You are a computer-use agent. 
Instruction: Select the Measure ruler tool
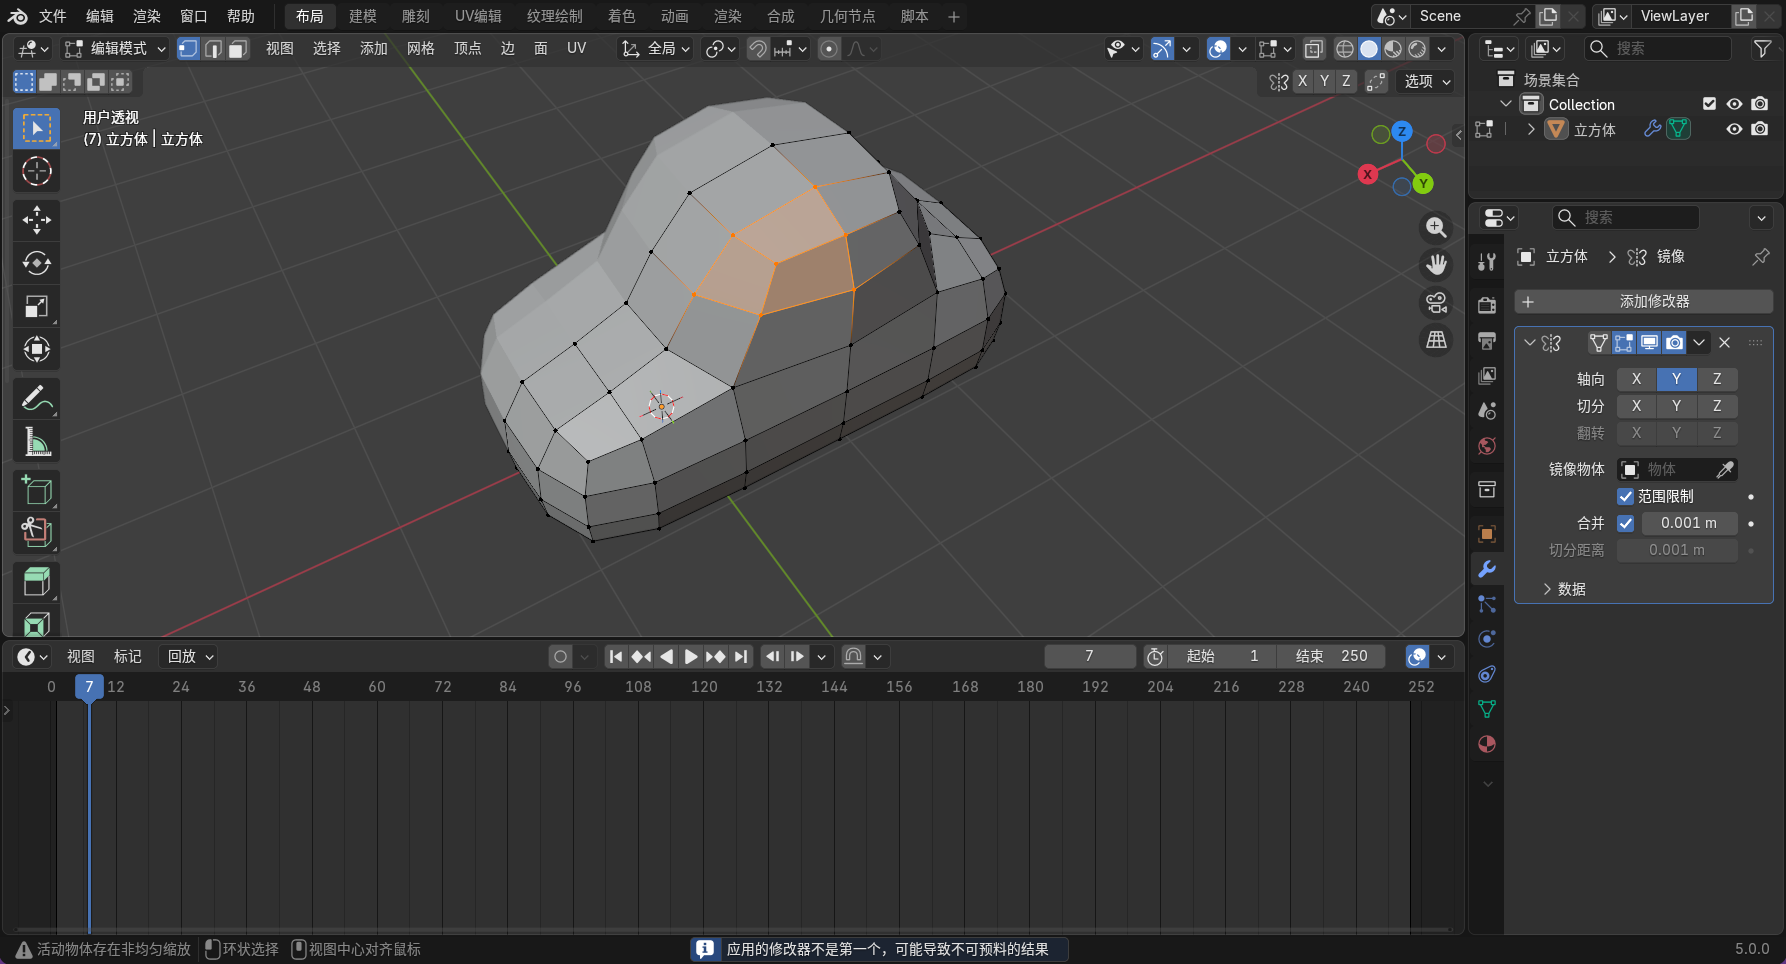coord(37,442)
